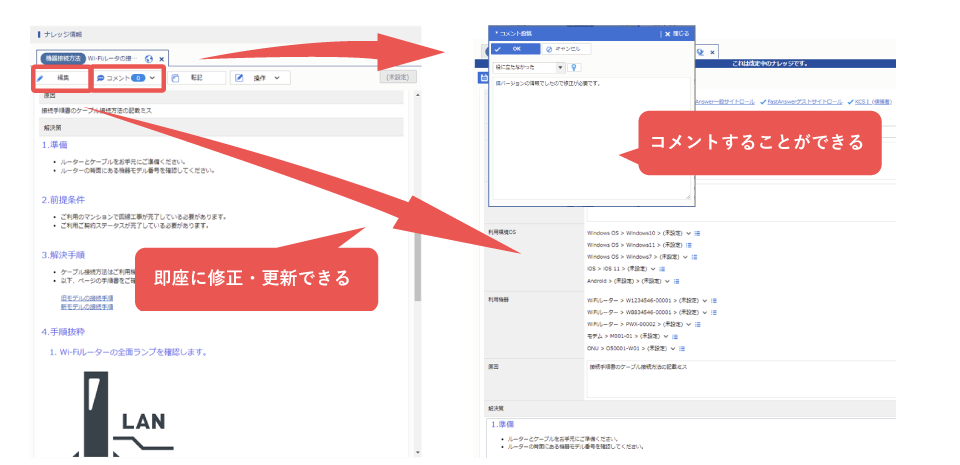The image size is (960, 465).
Task: Expand chevron beside the iOS 11 entry
Action: point(654,268)
